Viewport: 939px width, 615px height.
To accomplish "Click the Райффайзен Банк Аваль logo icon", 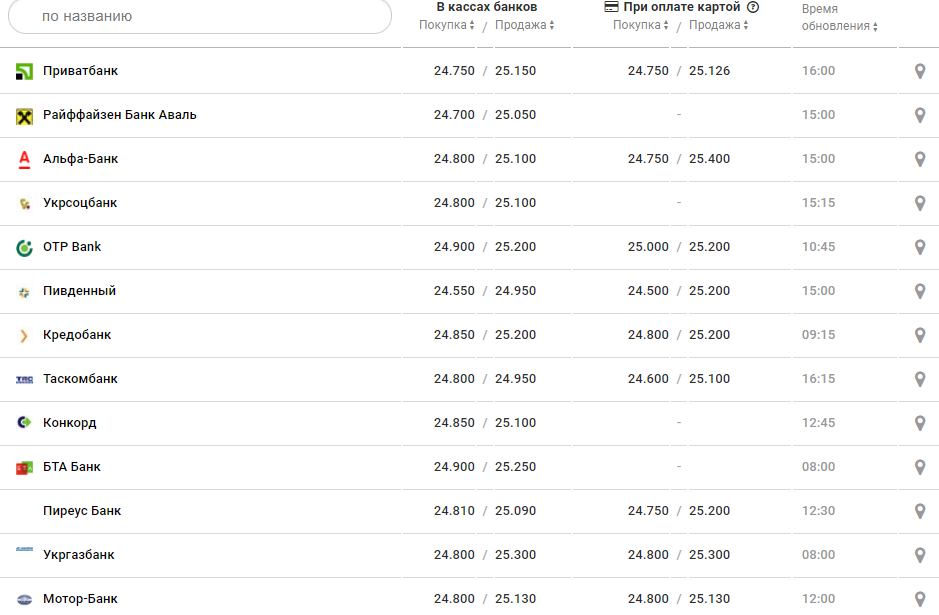I will (25, 116).
